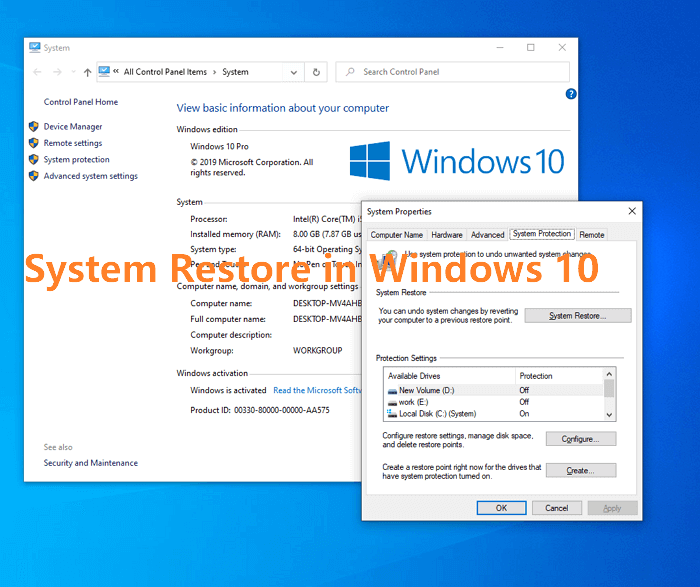
Task: Click the Up arrow navigation button
Action: tap(88, 72)
